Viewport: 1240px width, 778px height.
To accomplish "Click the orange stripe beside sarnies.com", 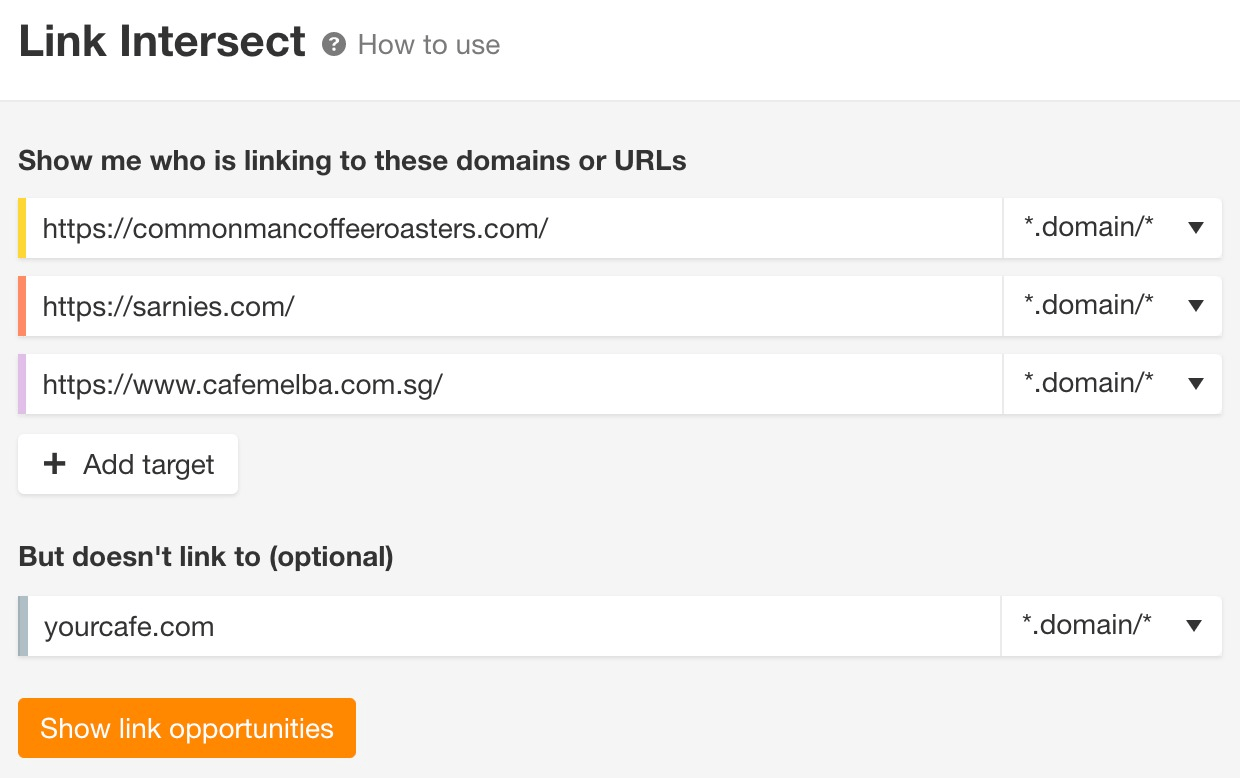I will pyautogui.click(x=22, y=306).
